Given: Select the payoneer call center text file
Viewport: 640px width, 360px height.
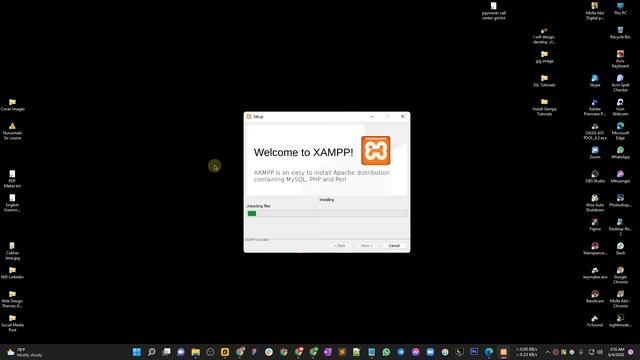Looking at the screenshot, I should click(493, 11).
